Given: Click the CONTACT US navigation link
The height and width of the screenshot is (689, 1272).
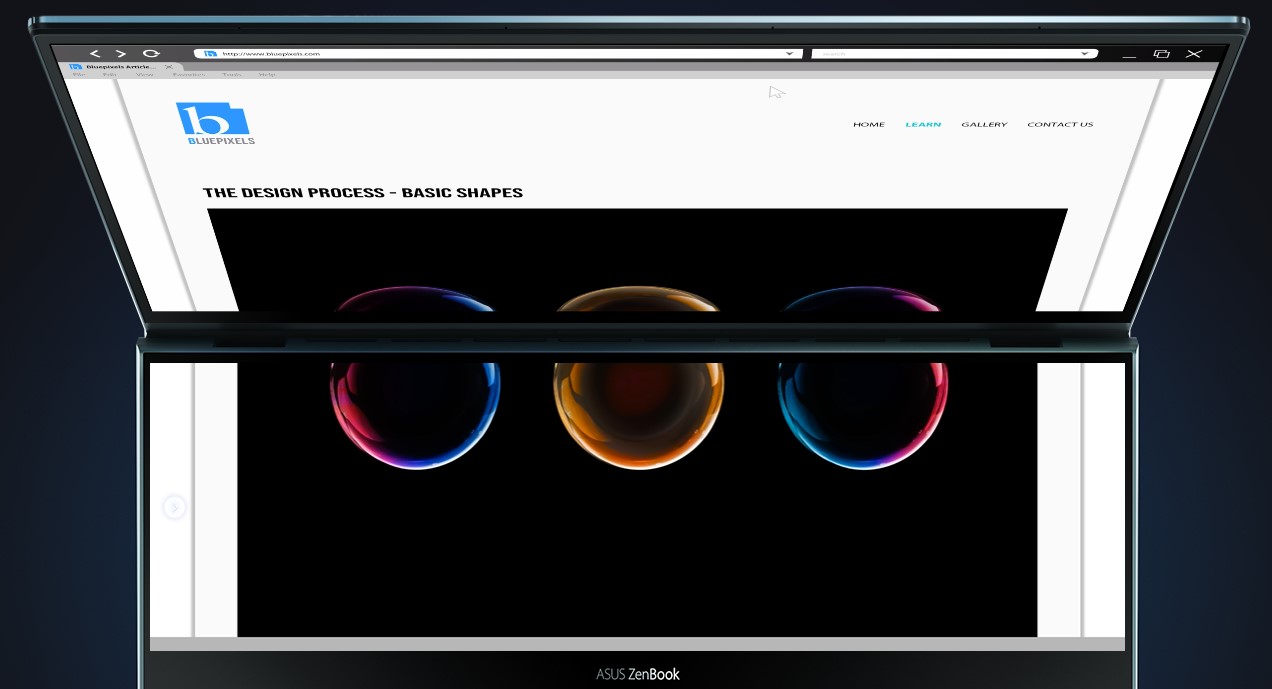Looking at the screenshot, I should [1060, 125].
